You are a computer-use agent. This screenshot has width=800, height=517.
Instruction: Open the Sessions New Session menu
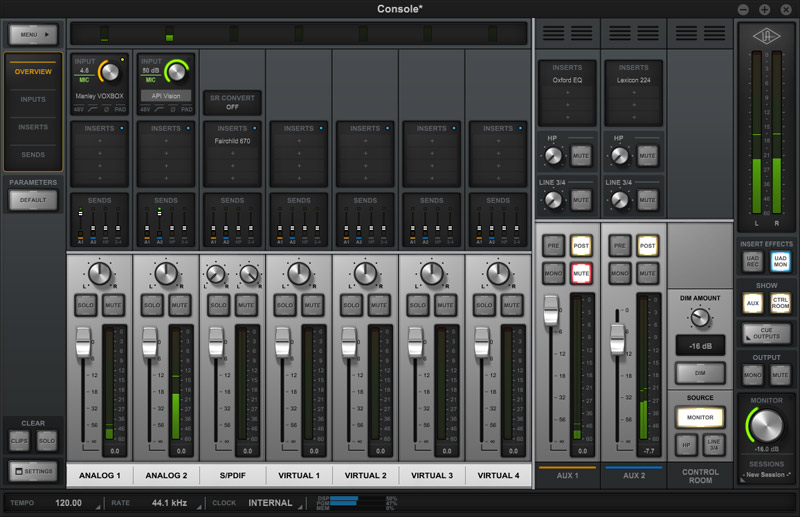click(765, 475)
